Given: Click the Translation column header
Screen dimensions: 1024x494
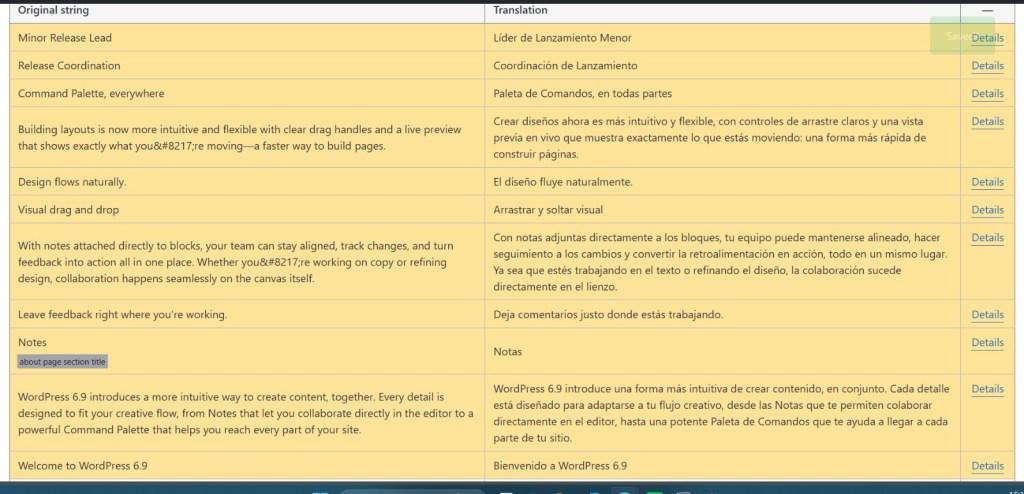Looking at the screenshot, I should [520, 10].
